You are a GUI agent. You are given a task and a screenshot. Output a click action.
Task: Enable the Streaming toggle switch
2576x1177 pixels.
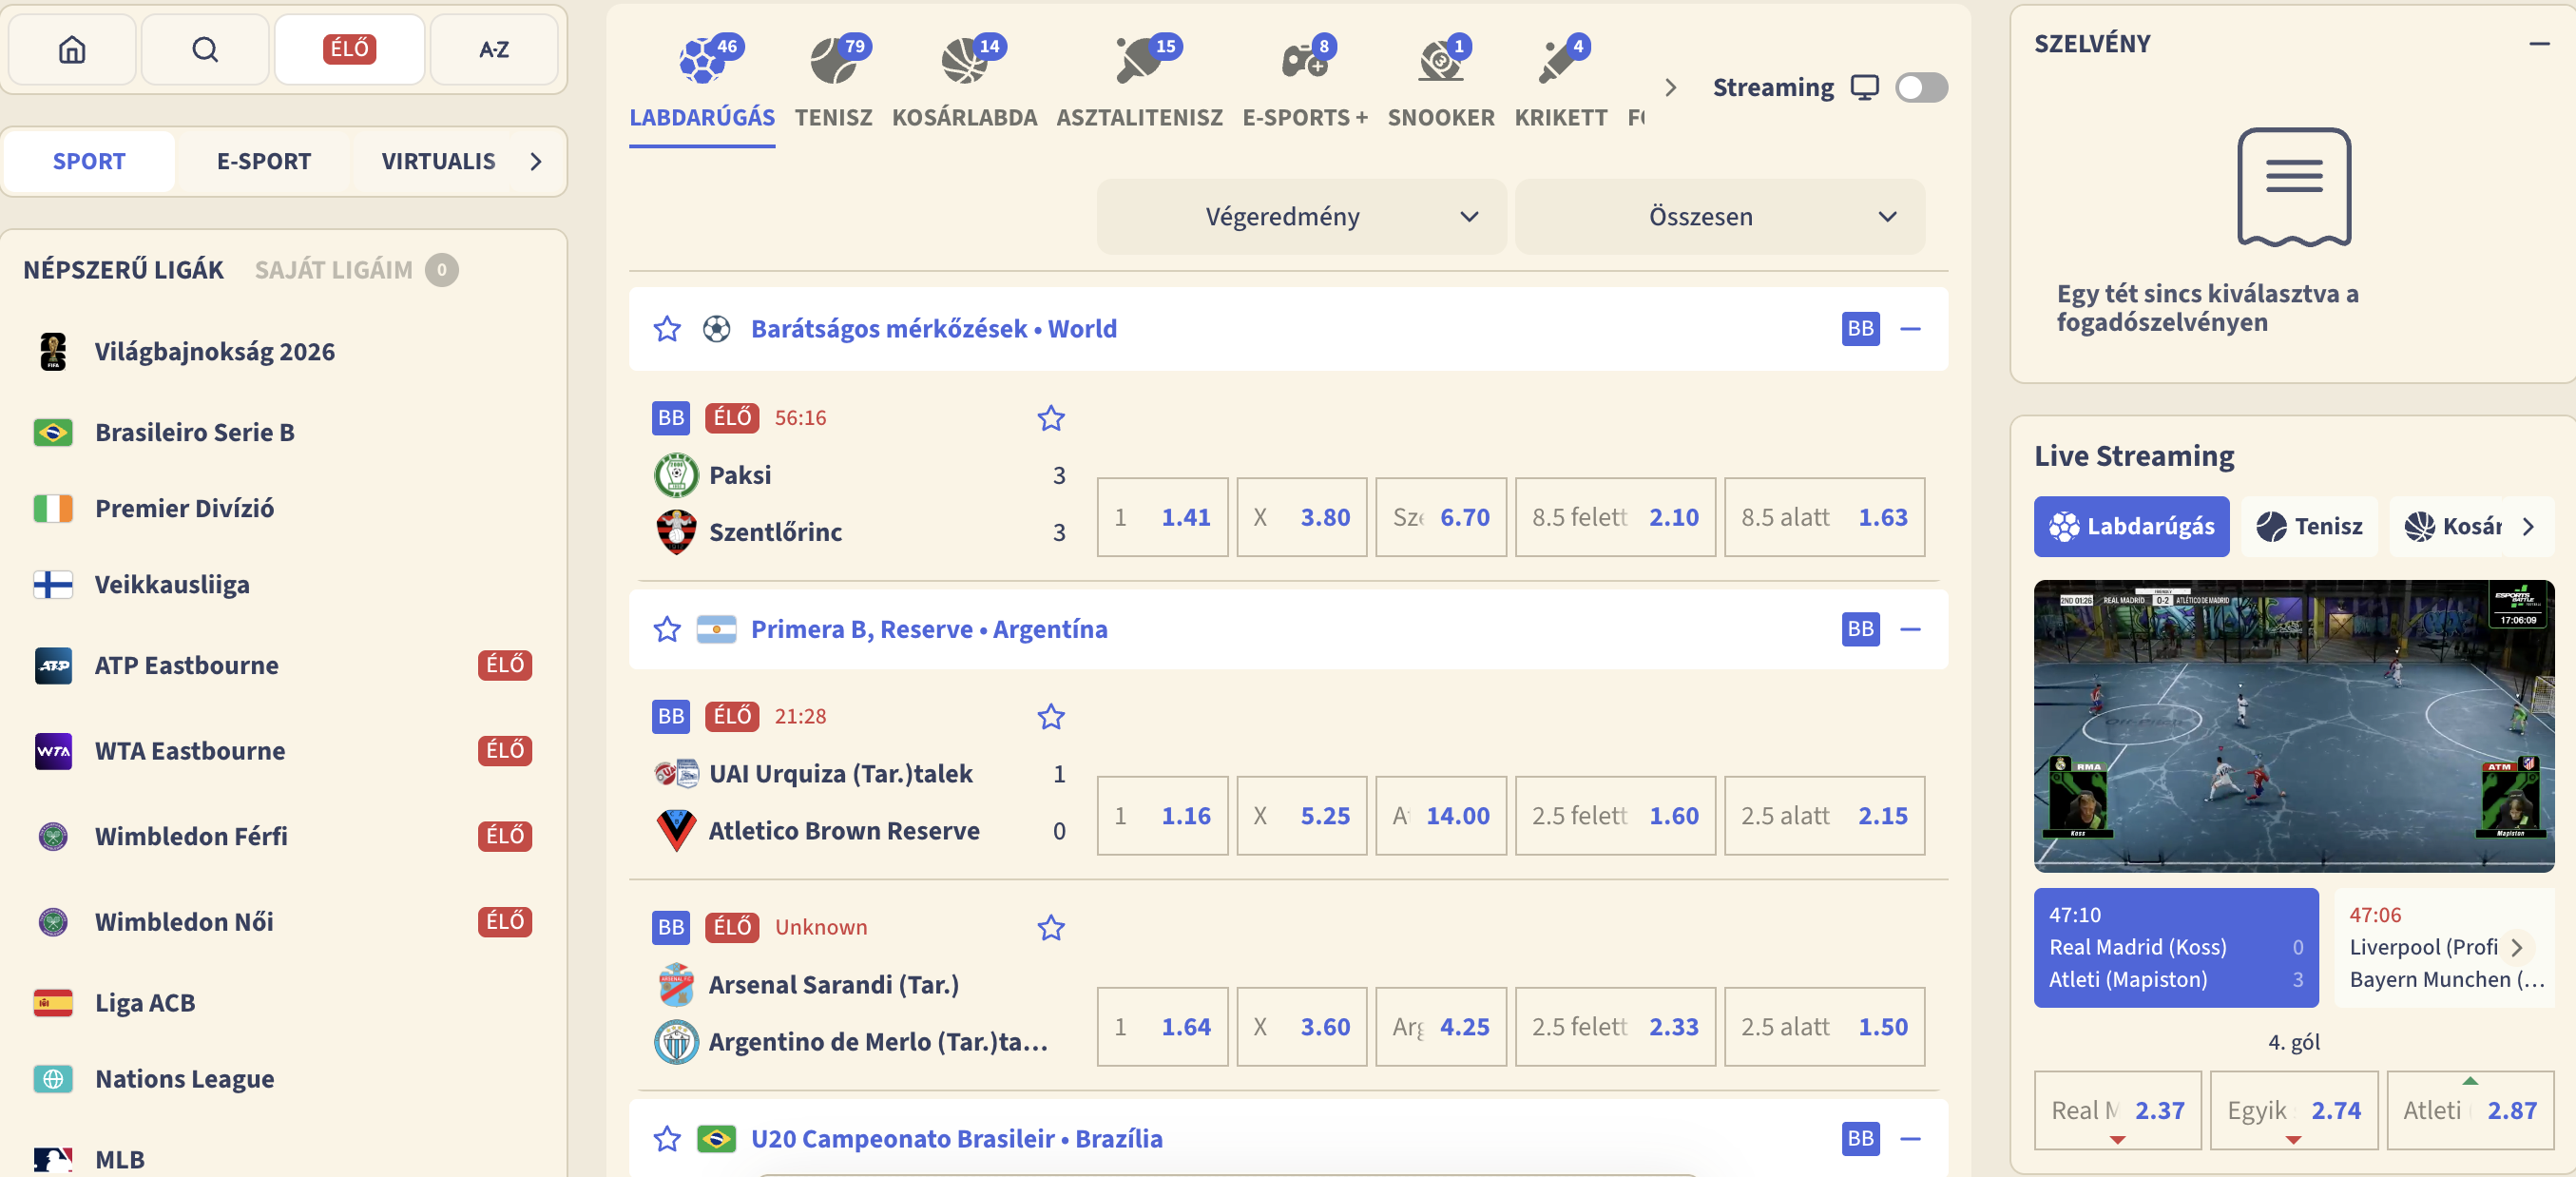tap(1921, 88)
